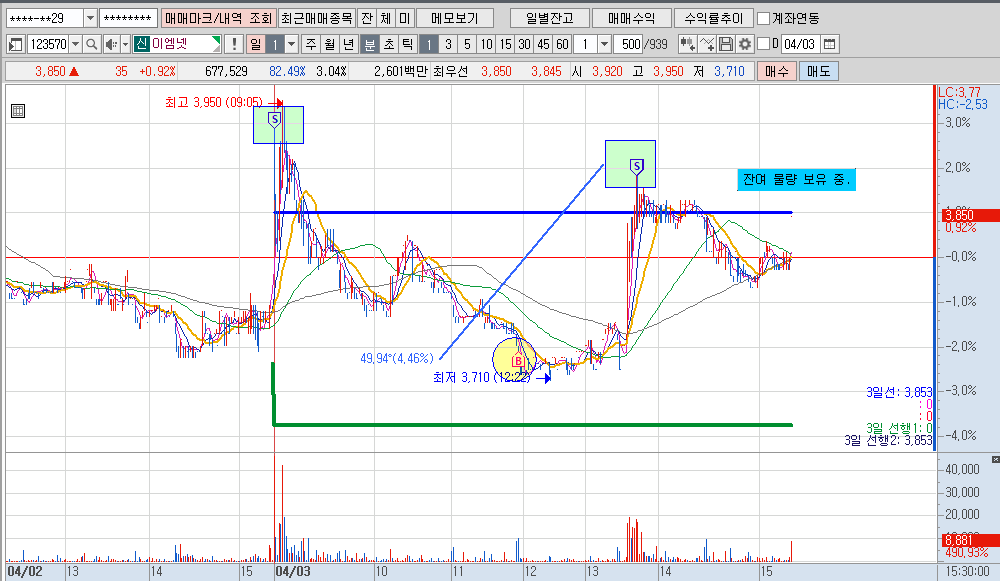Click the 잔 balance button

tap(367, 18)
